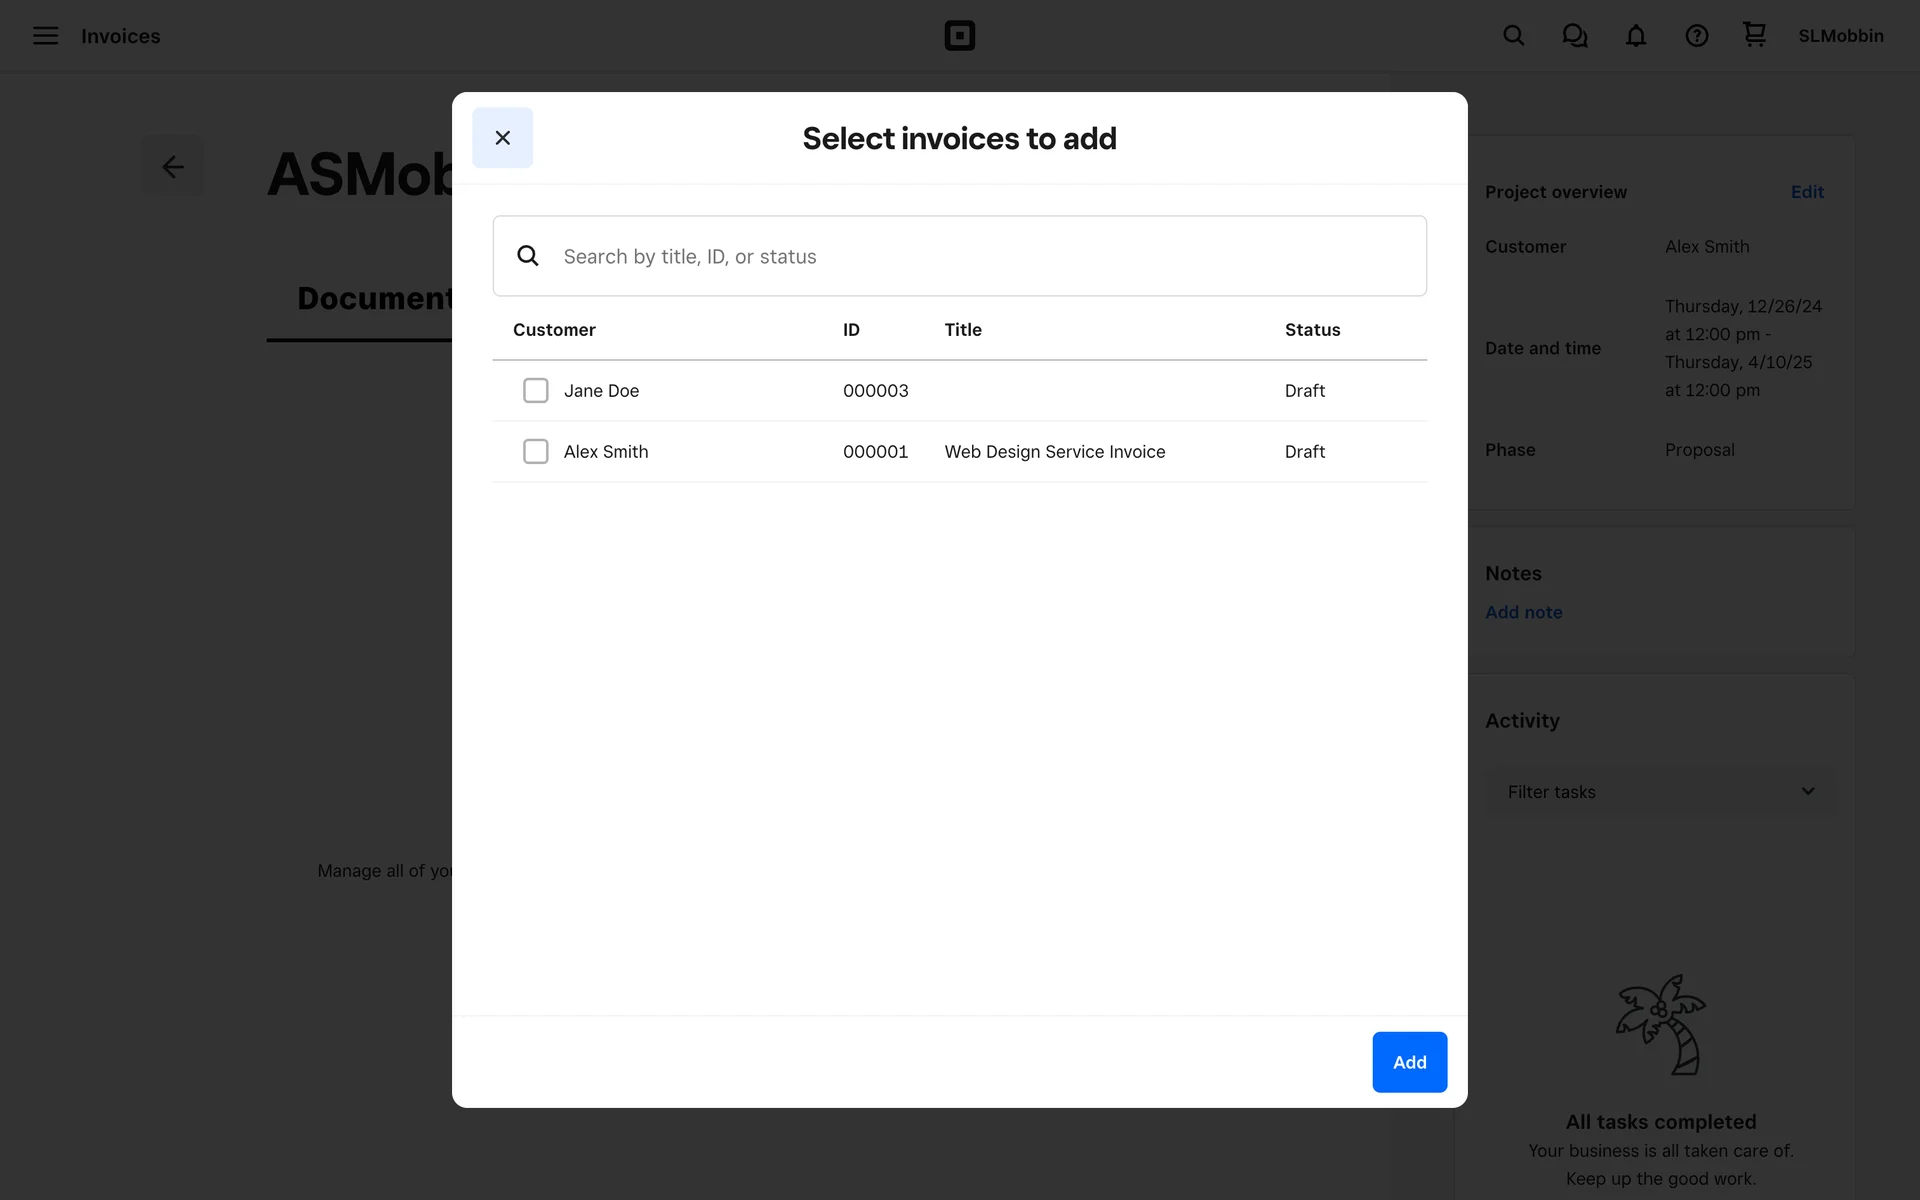Open the SLMobbin account menu

pyautogui.click(x=1840, y=36)
